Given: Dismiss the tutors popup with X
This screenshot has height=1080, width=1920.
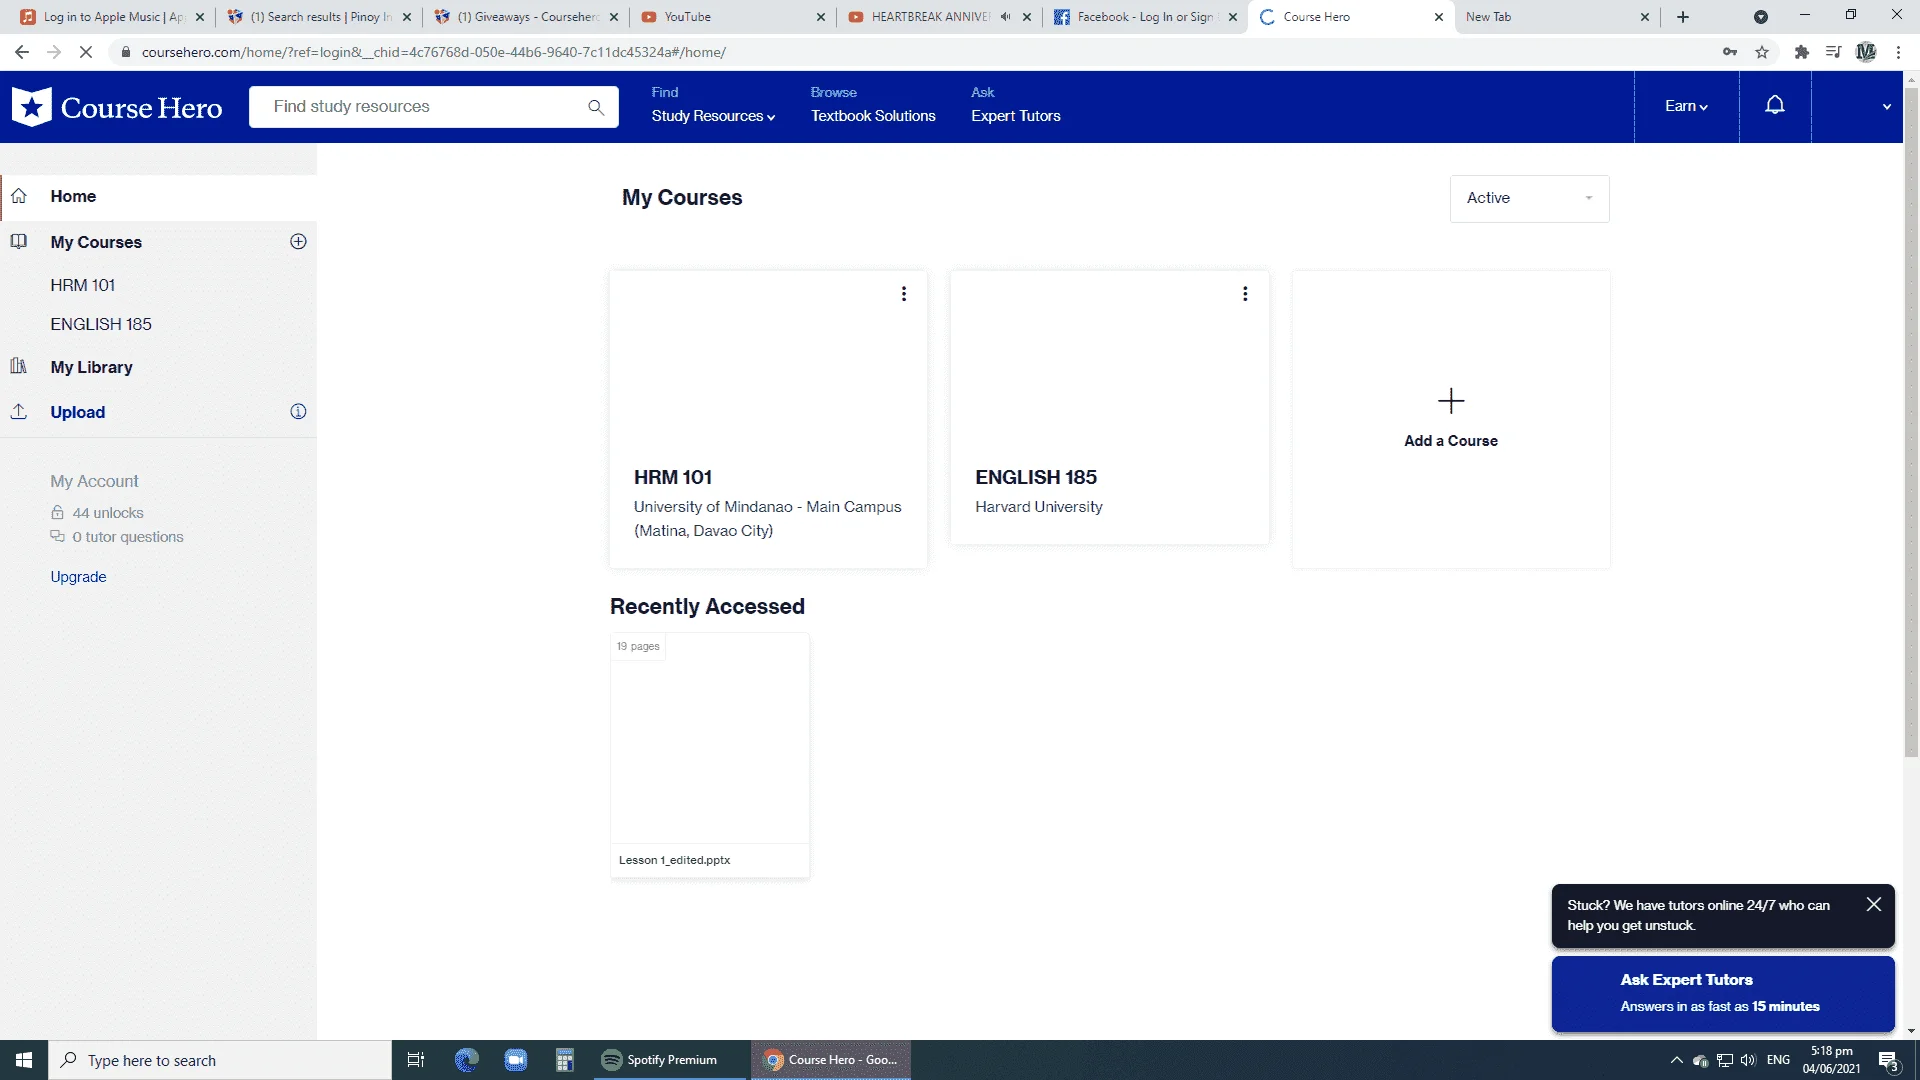Looking at the screenshot, I should [x=1874, y=904].
